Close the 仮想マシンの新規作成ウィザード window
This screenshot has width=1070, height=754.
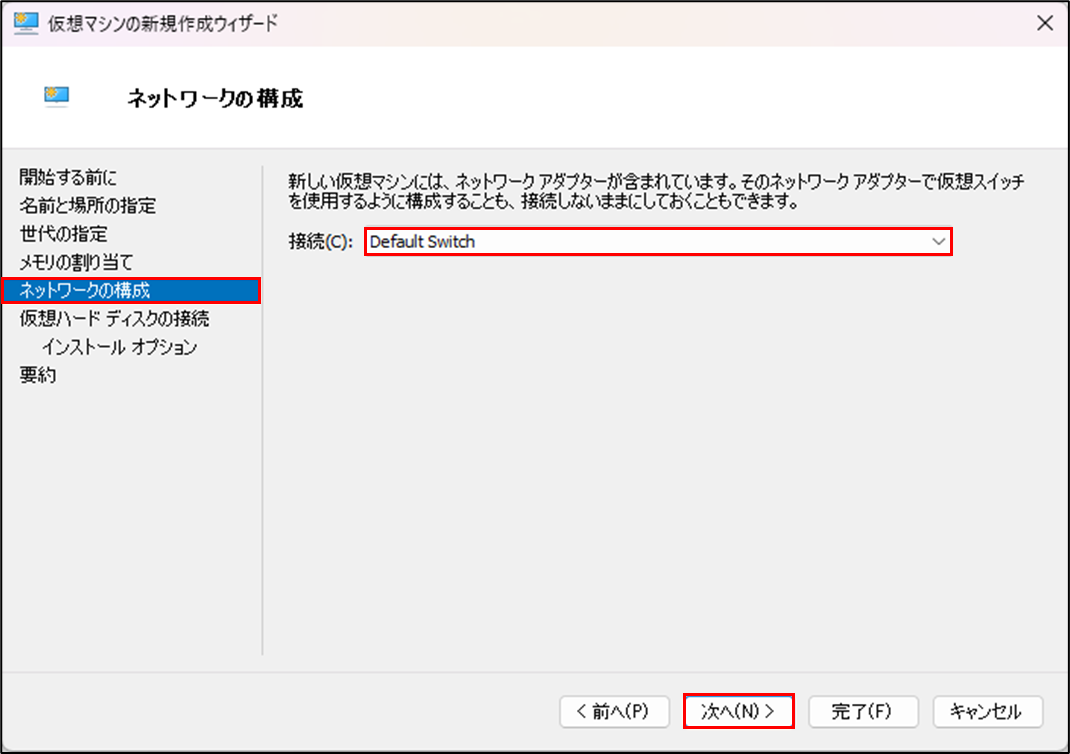[1044, 23]
